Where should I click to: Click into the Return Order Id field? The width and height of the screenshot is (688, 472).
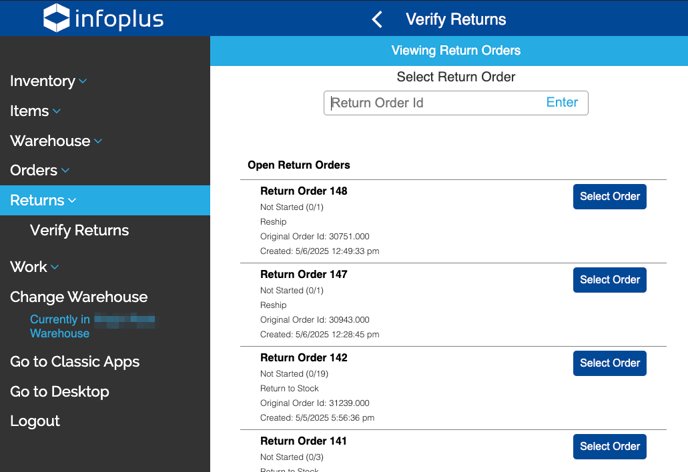click(434, 103)
